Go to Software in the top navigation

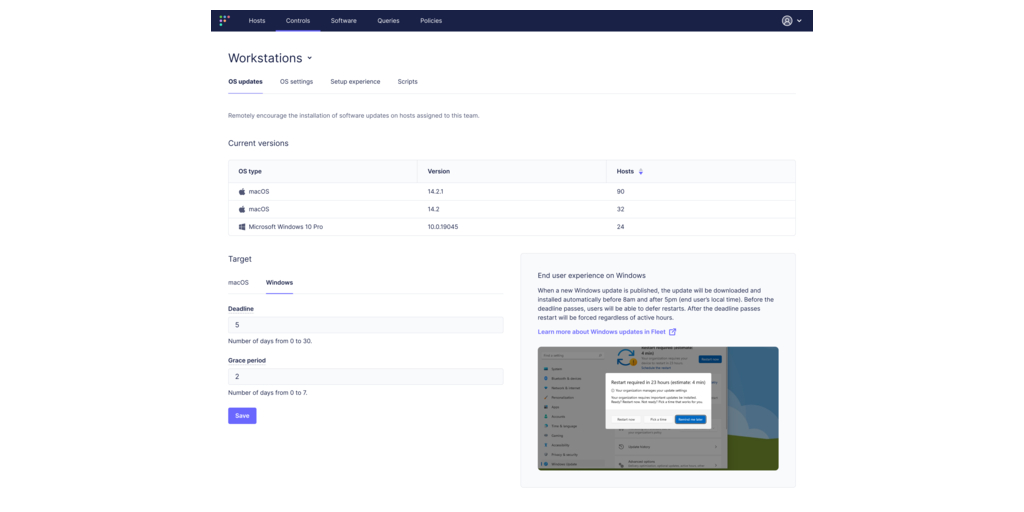(343, 20)
